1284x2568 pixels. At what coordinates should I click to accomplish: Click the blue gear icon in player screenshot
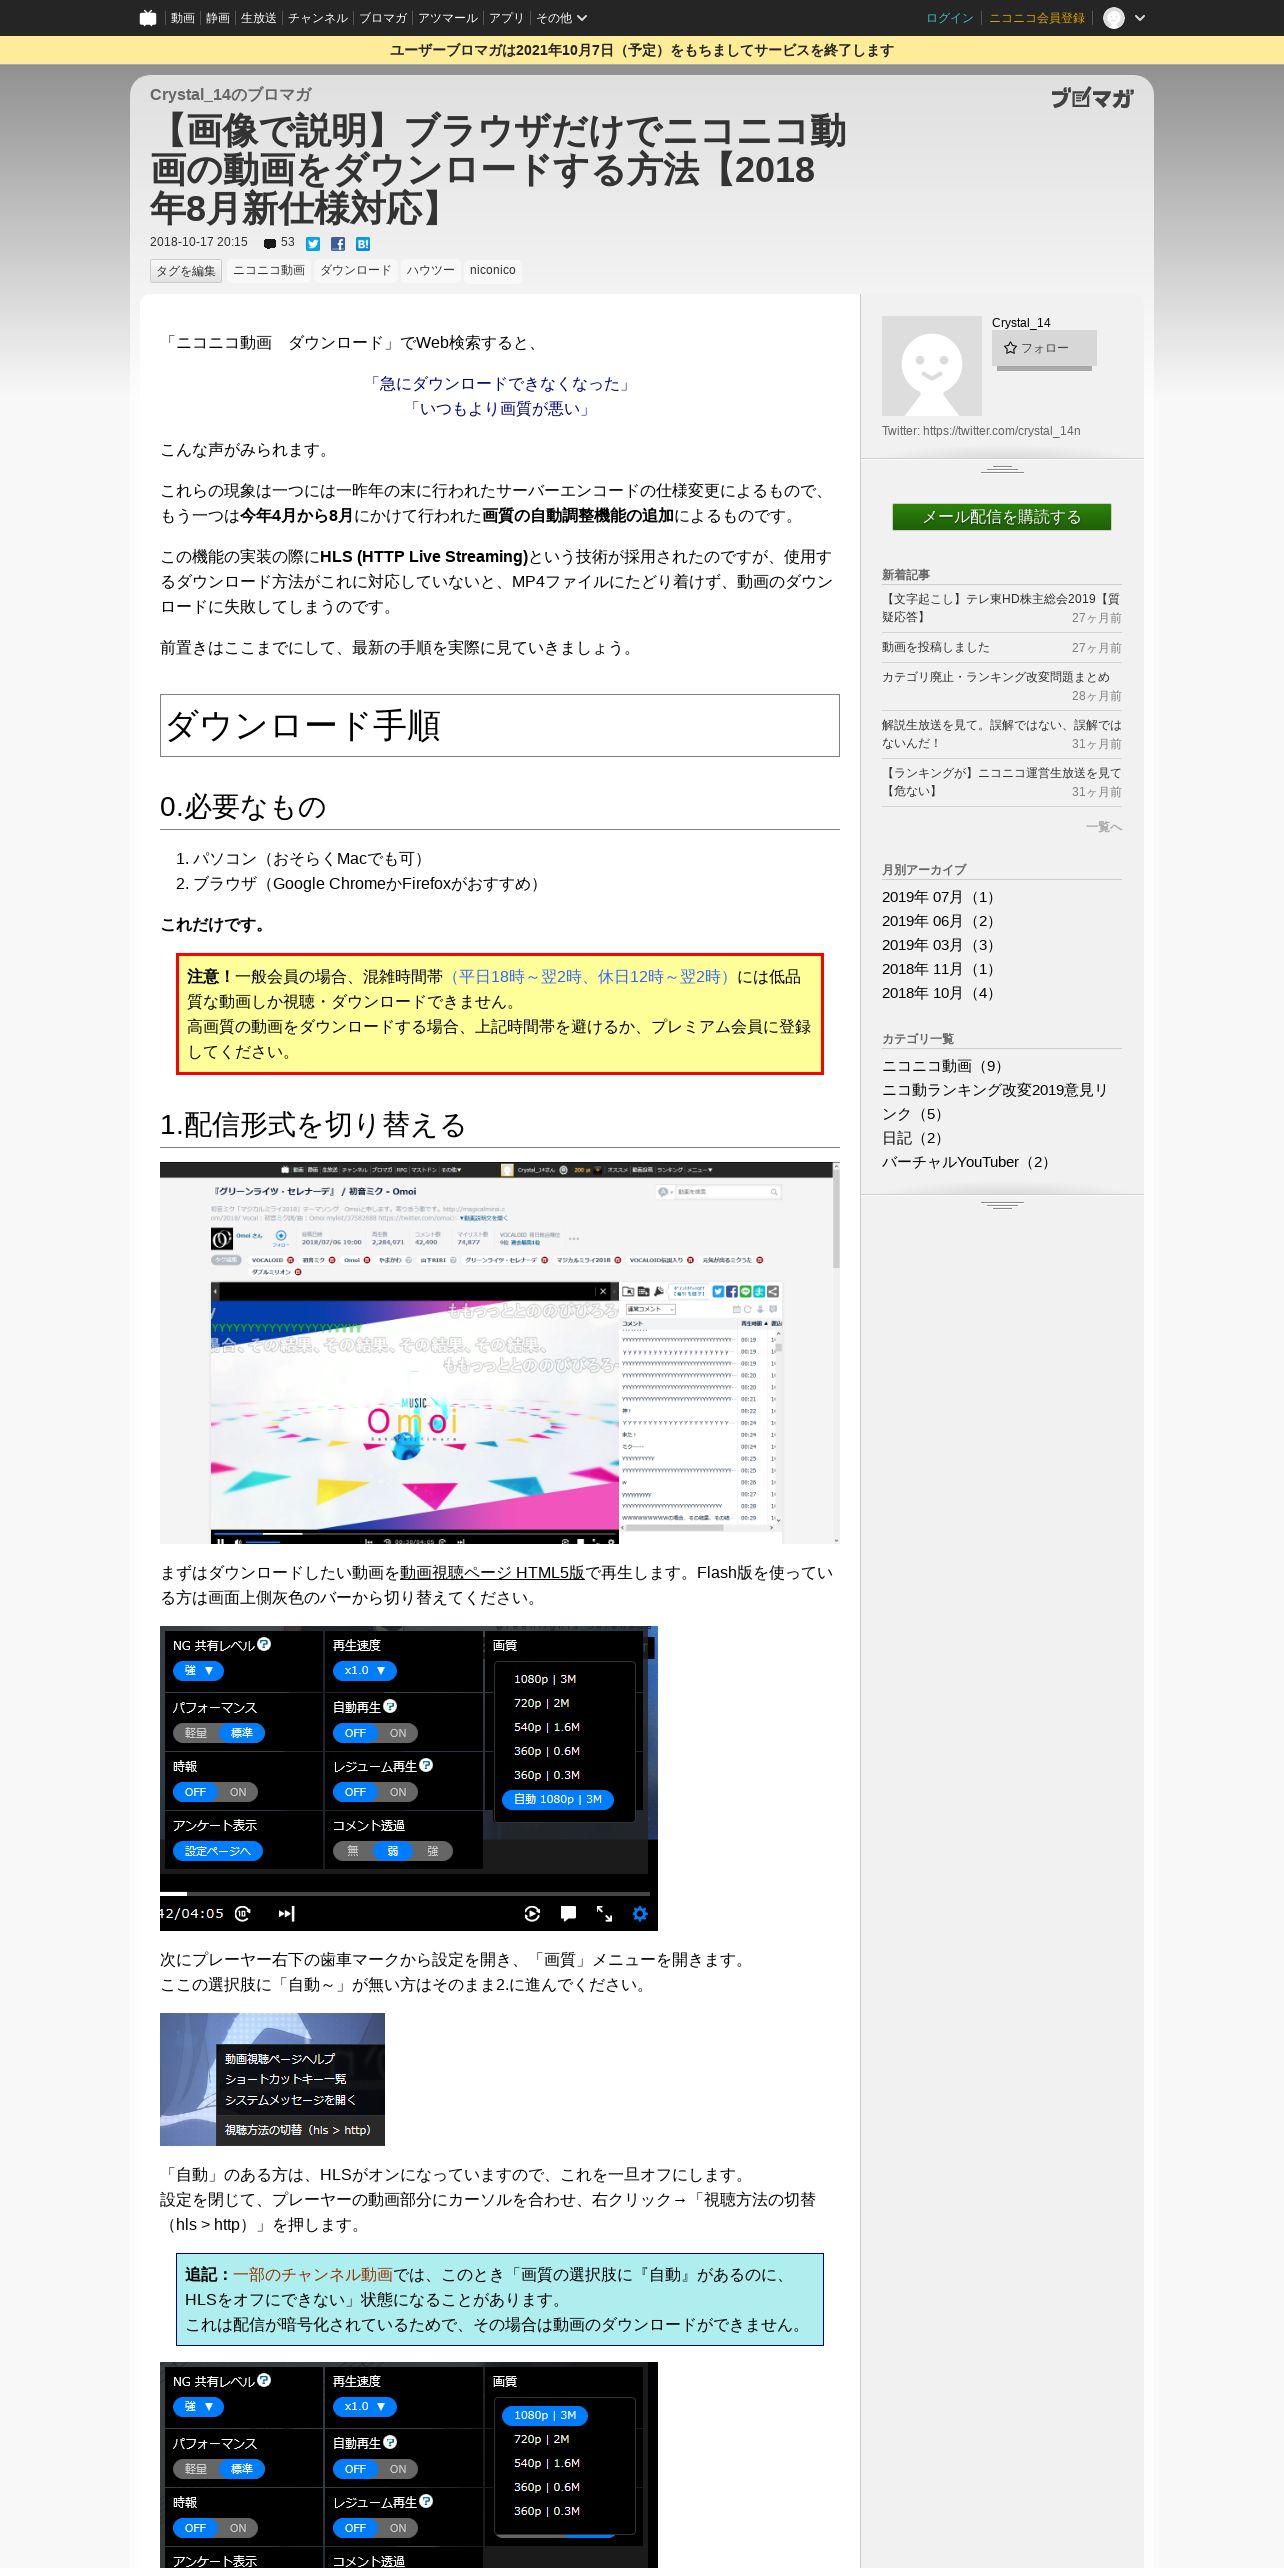pyautogui.click(x=640, y=1914)
